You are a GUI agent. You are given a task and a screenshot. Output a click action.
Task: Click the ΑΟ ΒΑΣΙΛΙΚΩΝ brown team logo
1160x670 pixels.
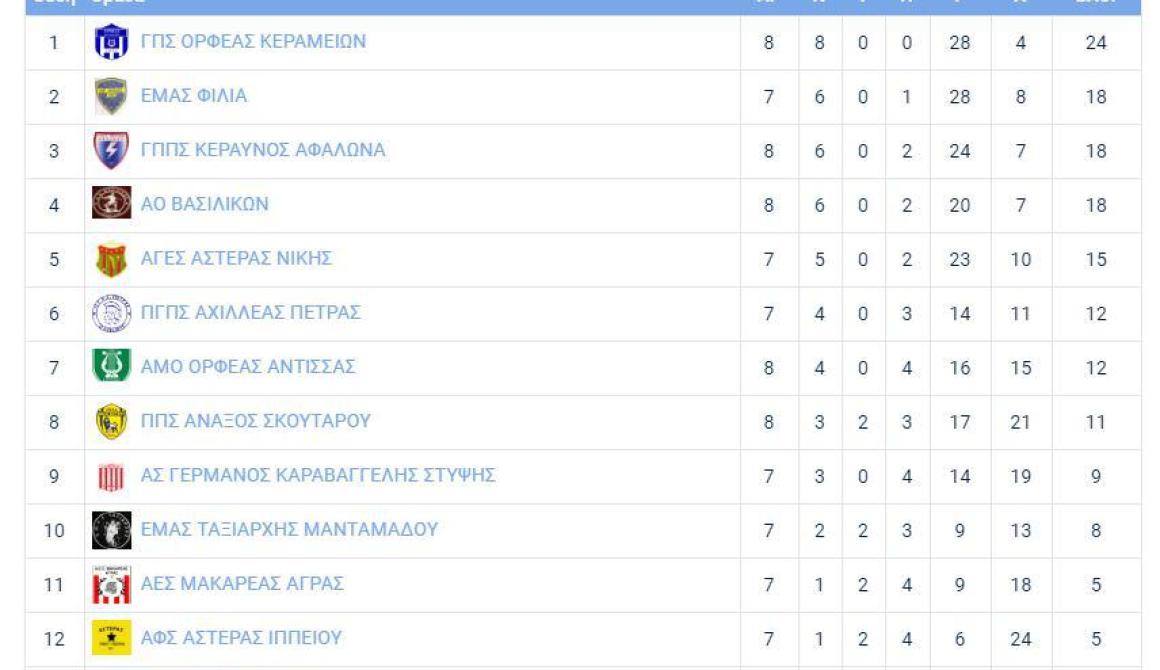point(112,203)
